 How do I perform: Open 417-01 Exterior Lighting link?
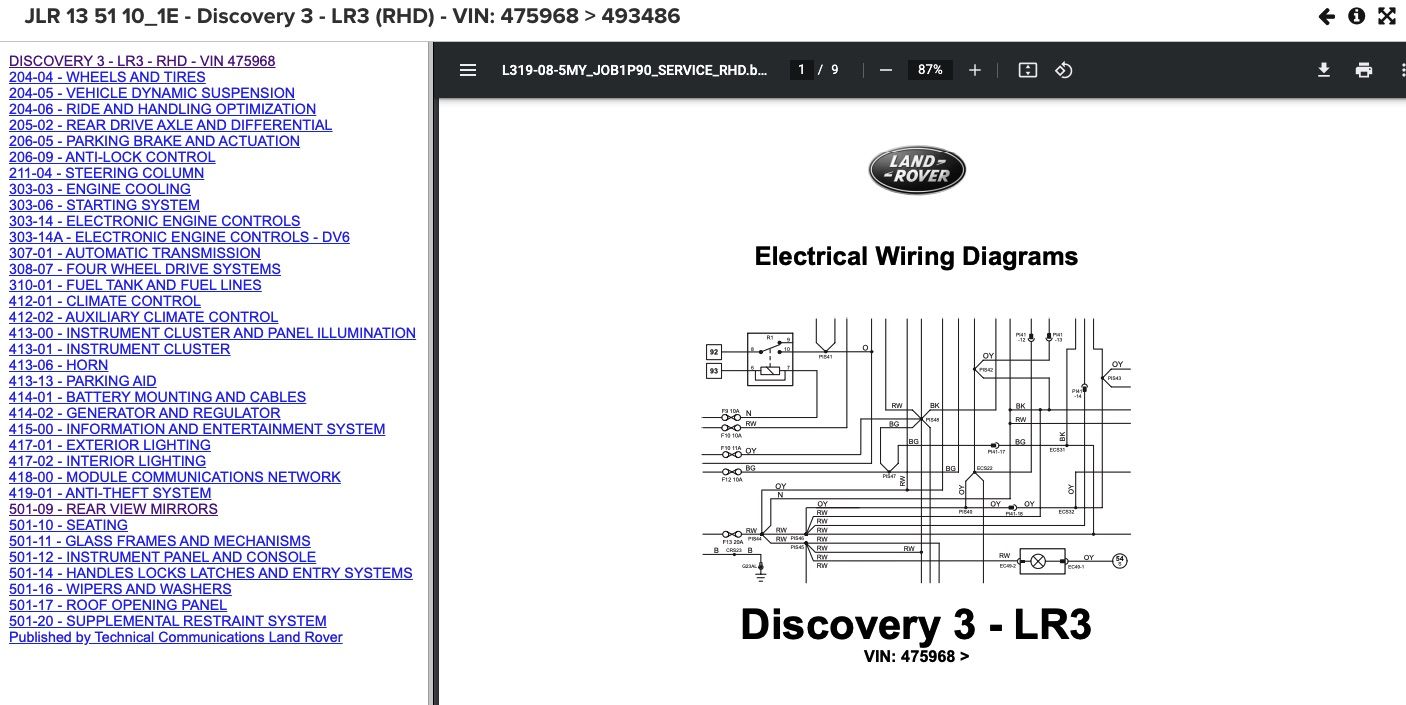coord(110,445)
